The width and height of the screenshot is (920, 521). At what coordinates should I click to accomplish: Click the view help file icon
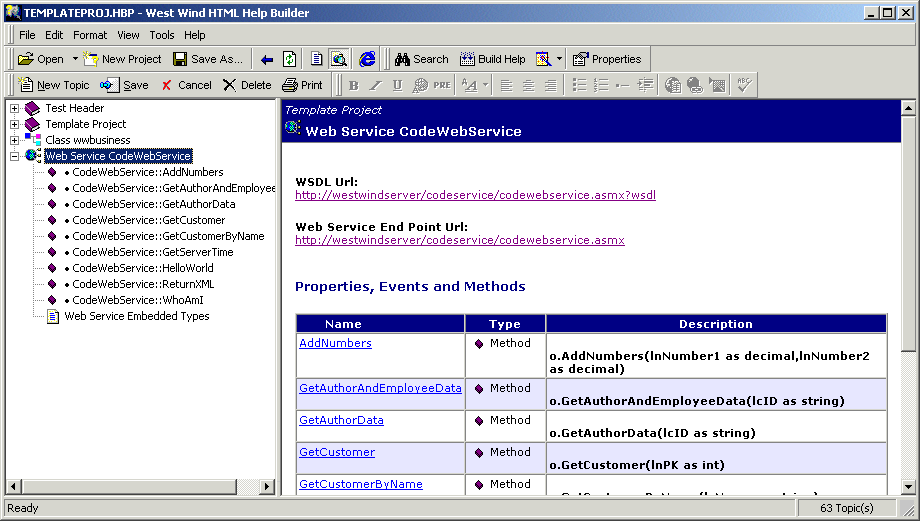543,59
